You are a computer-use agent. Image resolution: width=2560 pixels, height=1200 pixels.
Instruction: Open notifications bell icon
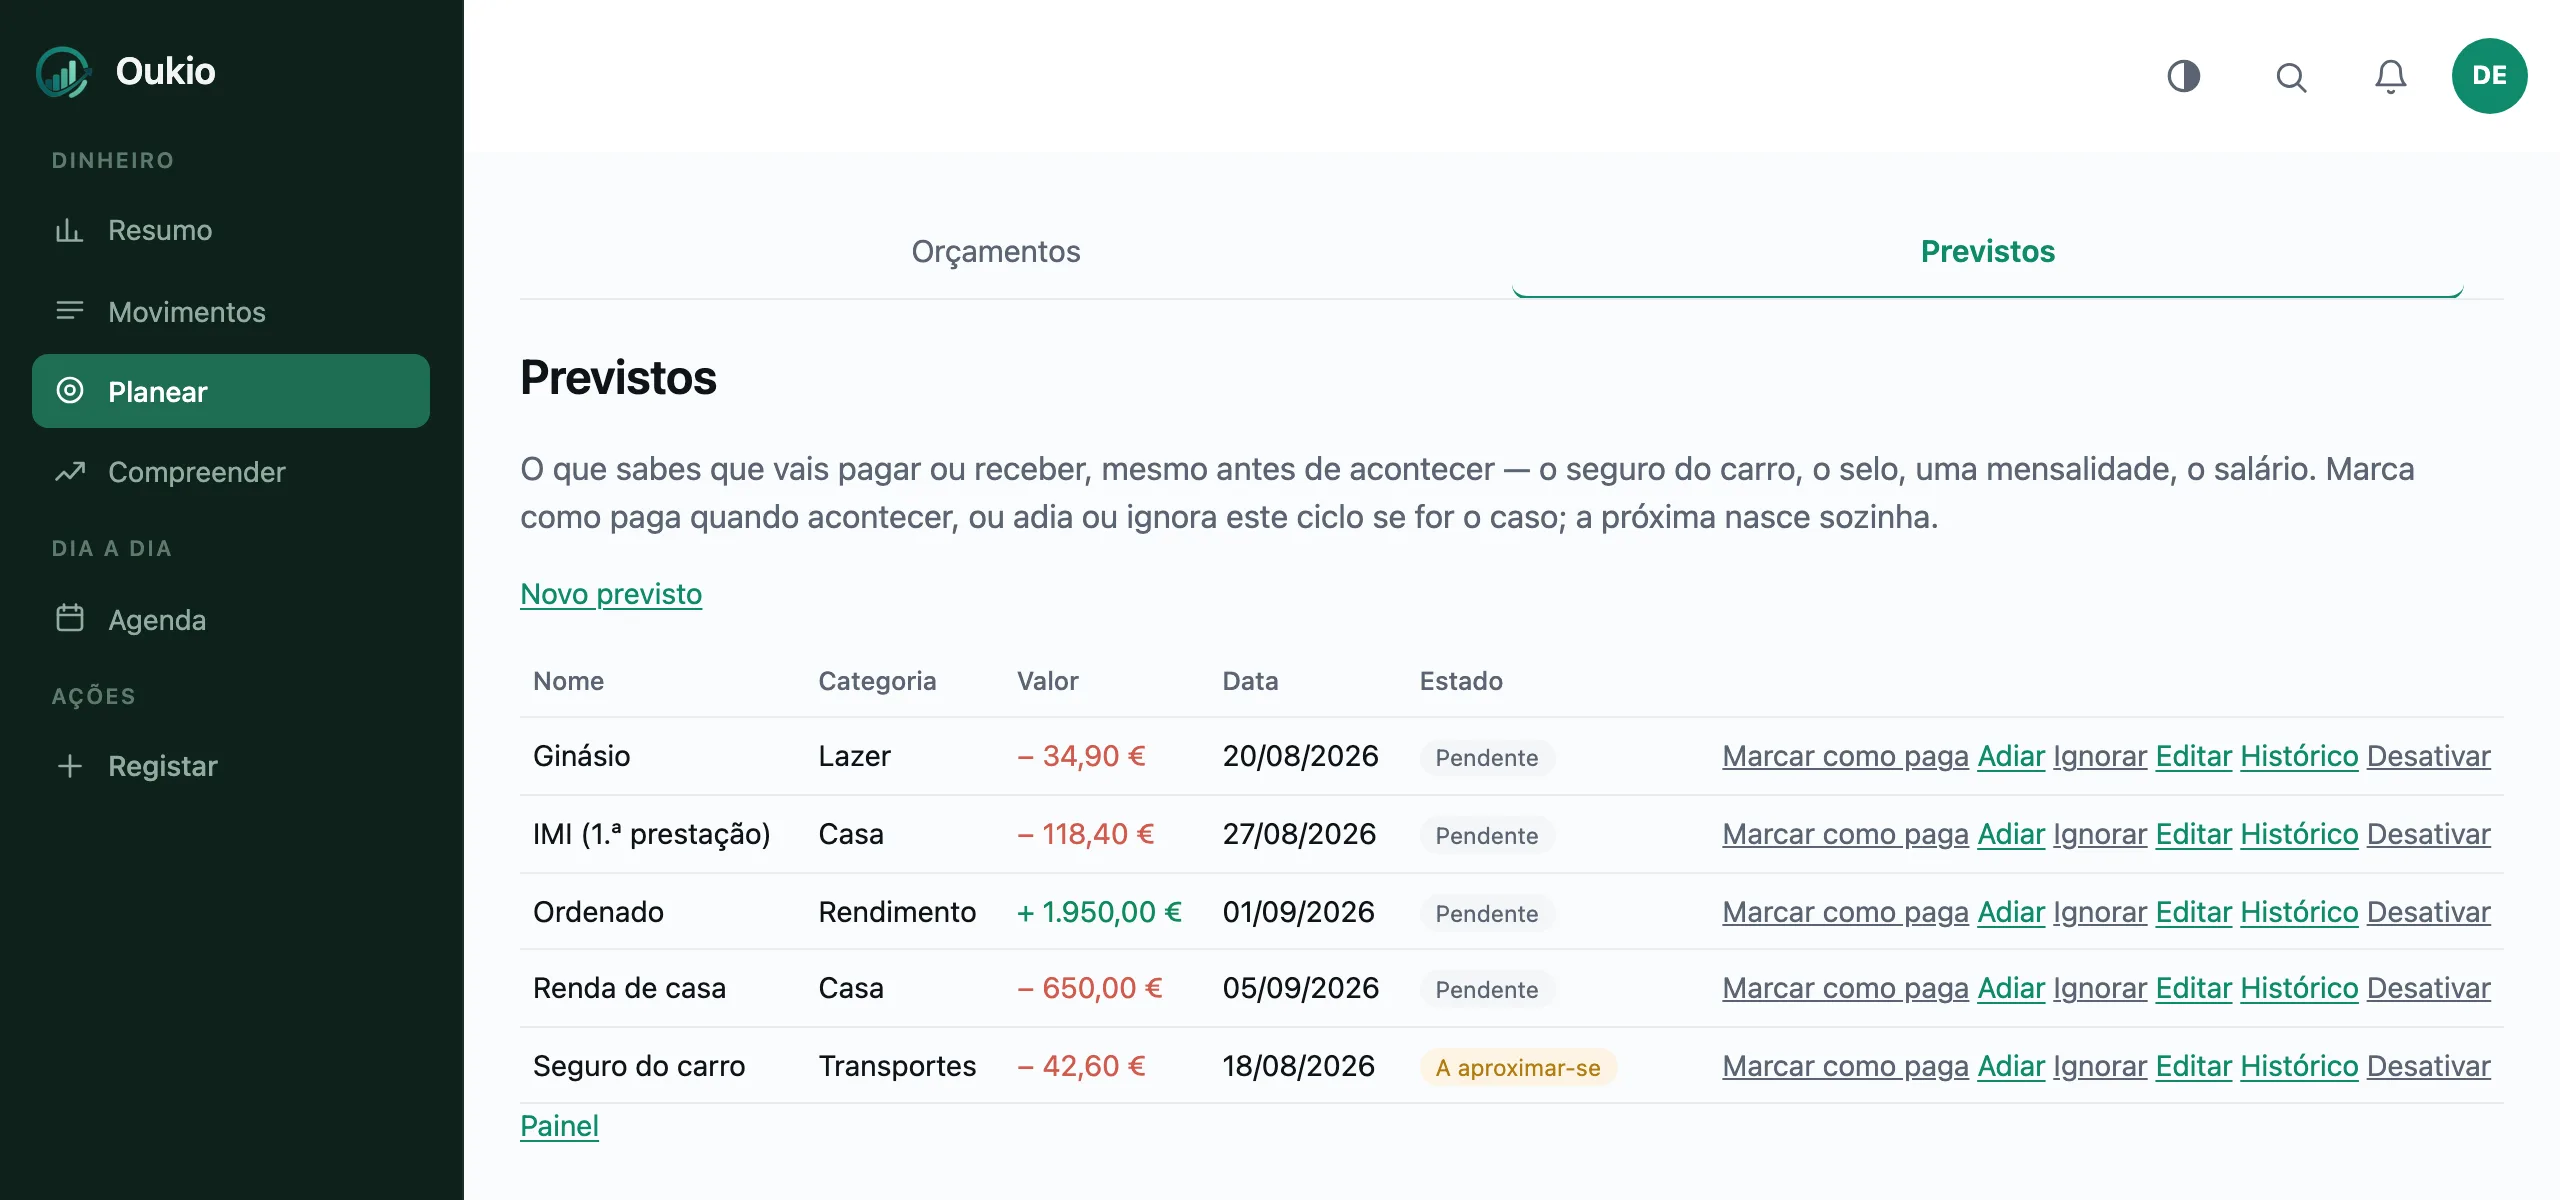pos(2390,76)
